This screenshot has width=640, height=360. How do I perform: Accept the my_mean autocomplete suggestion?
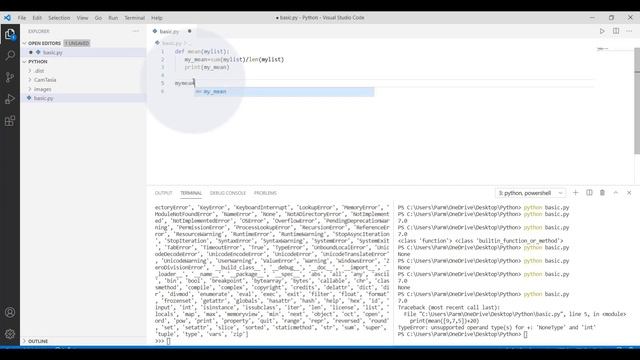click(284, 92)
